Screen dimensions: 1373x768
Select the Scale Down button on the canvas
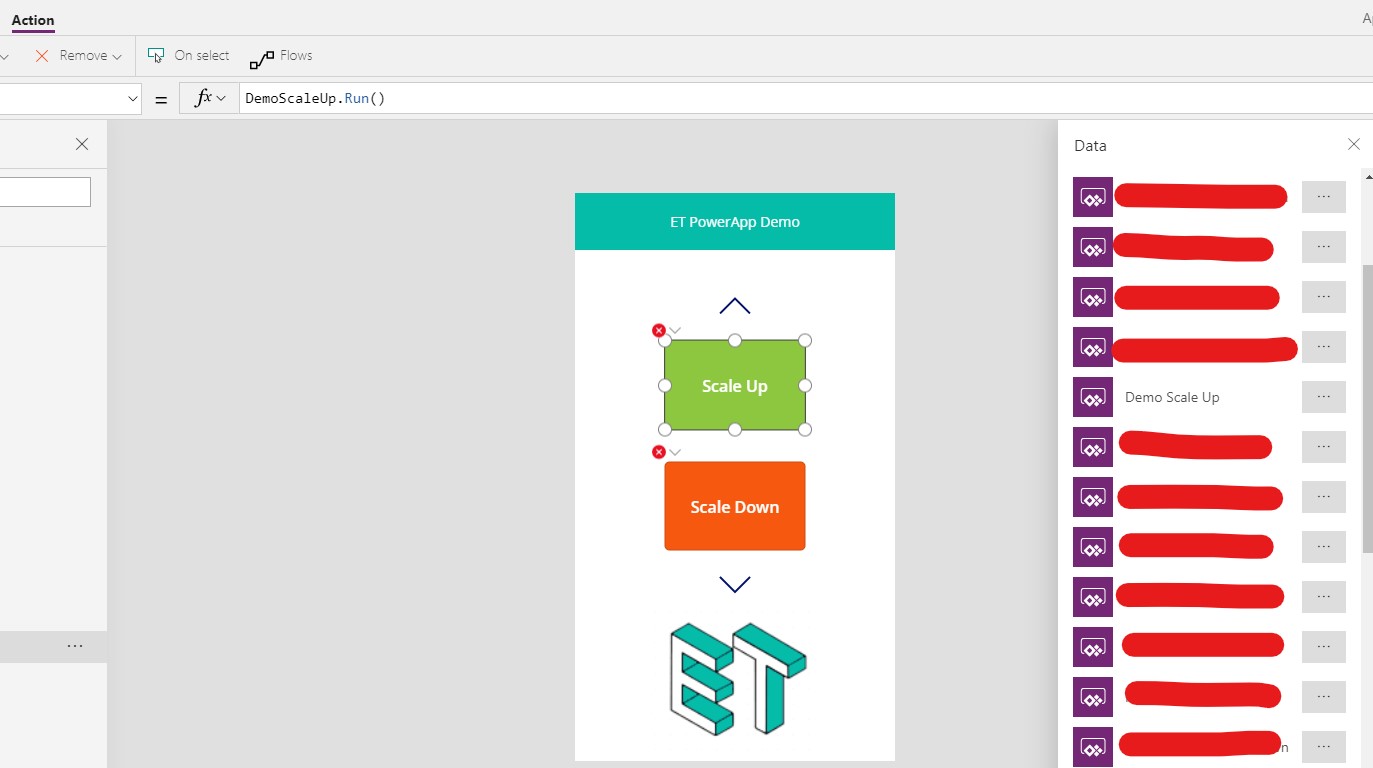click(x=735, y=506)
